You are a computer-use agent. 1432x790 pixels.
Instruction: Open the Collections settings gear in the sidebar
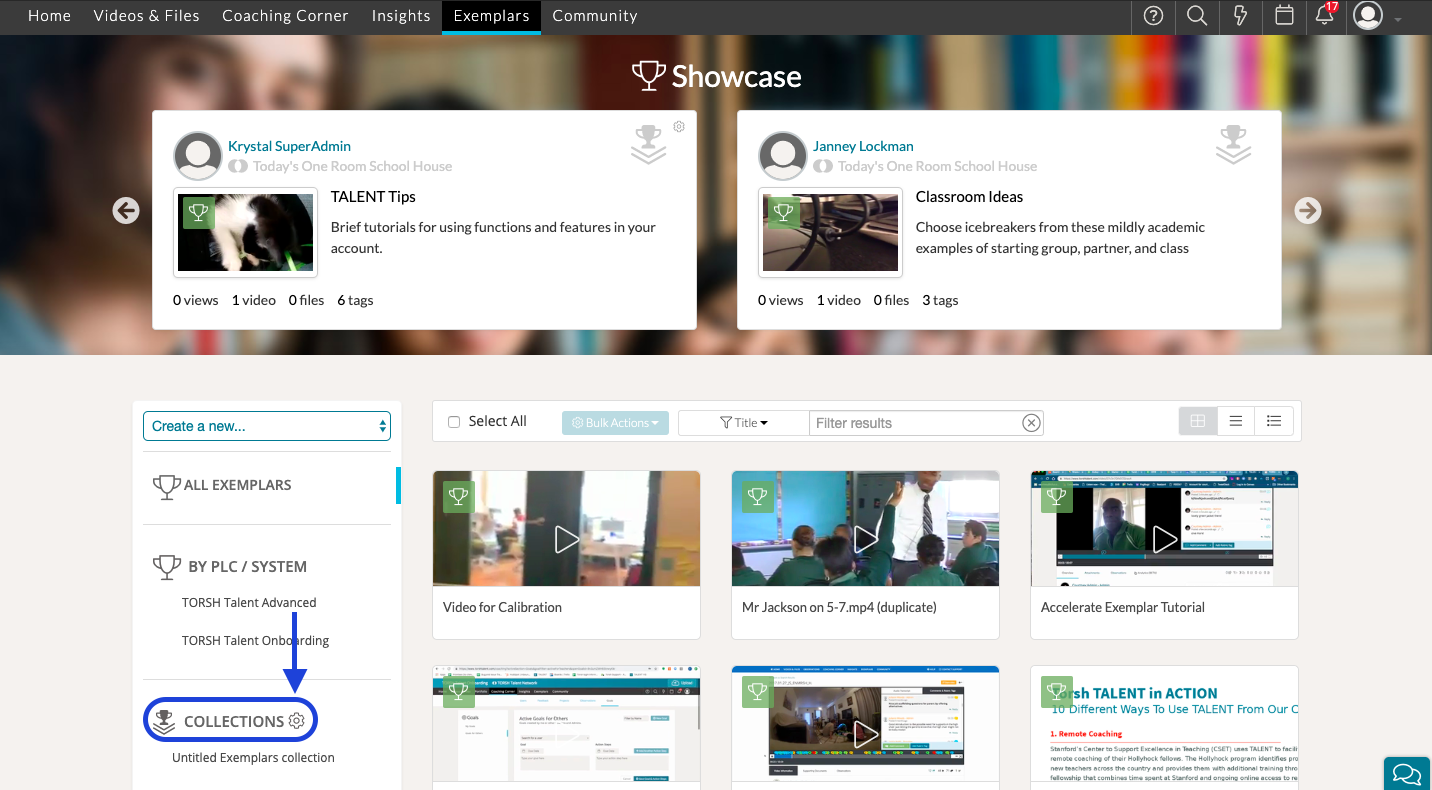pos(296,720)
